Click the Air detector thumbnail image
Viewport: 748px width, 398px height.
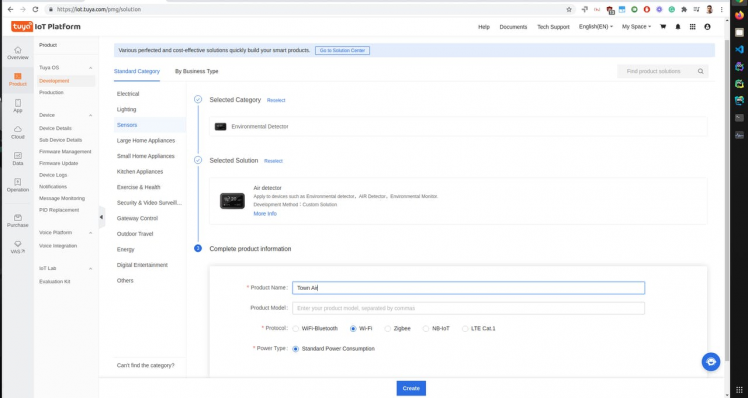pyautogui.click(x=232, y=201)
